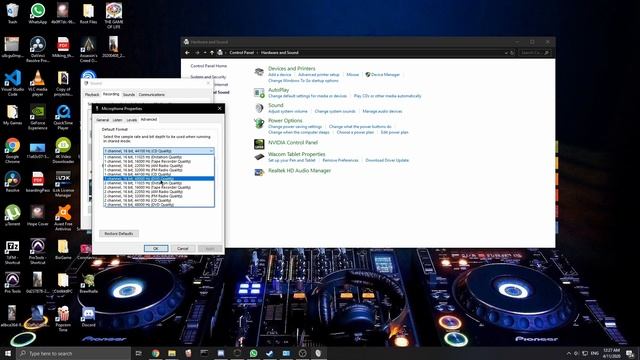Open the Devices and Printers category icon

point(259,72)
